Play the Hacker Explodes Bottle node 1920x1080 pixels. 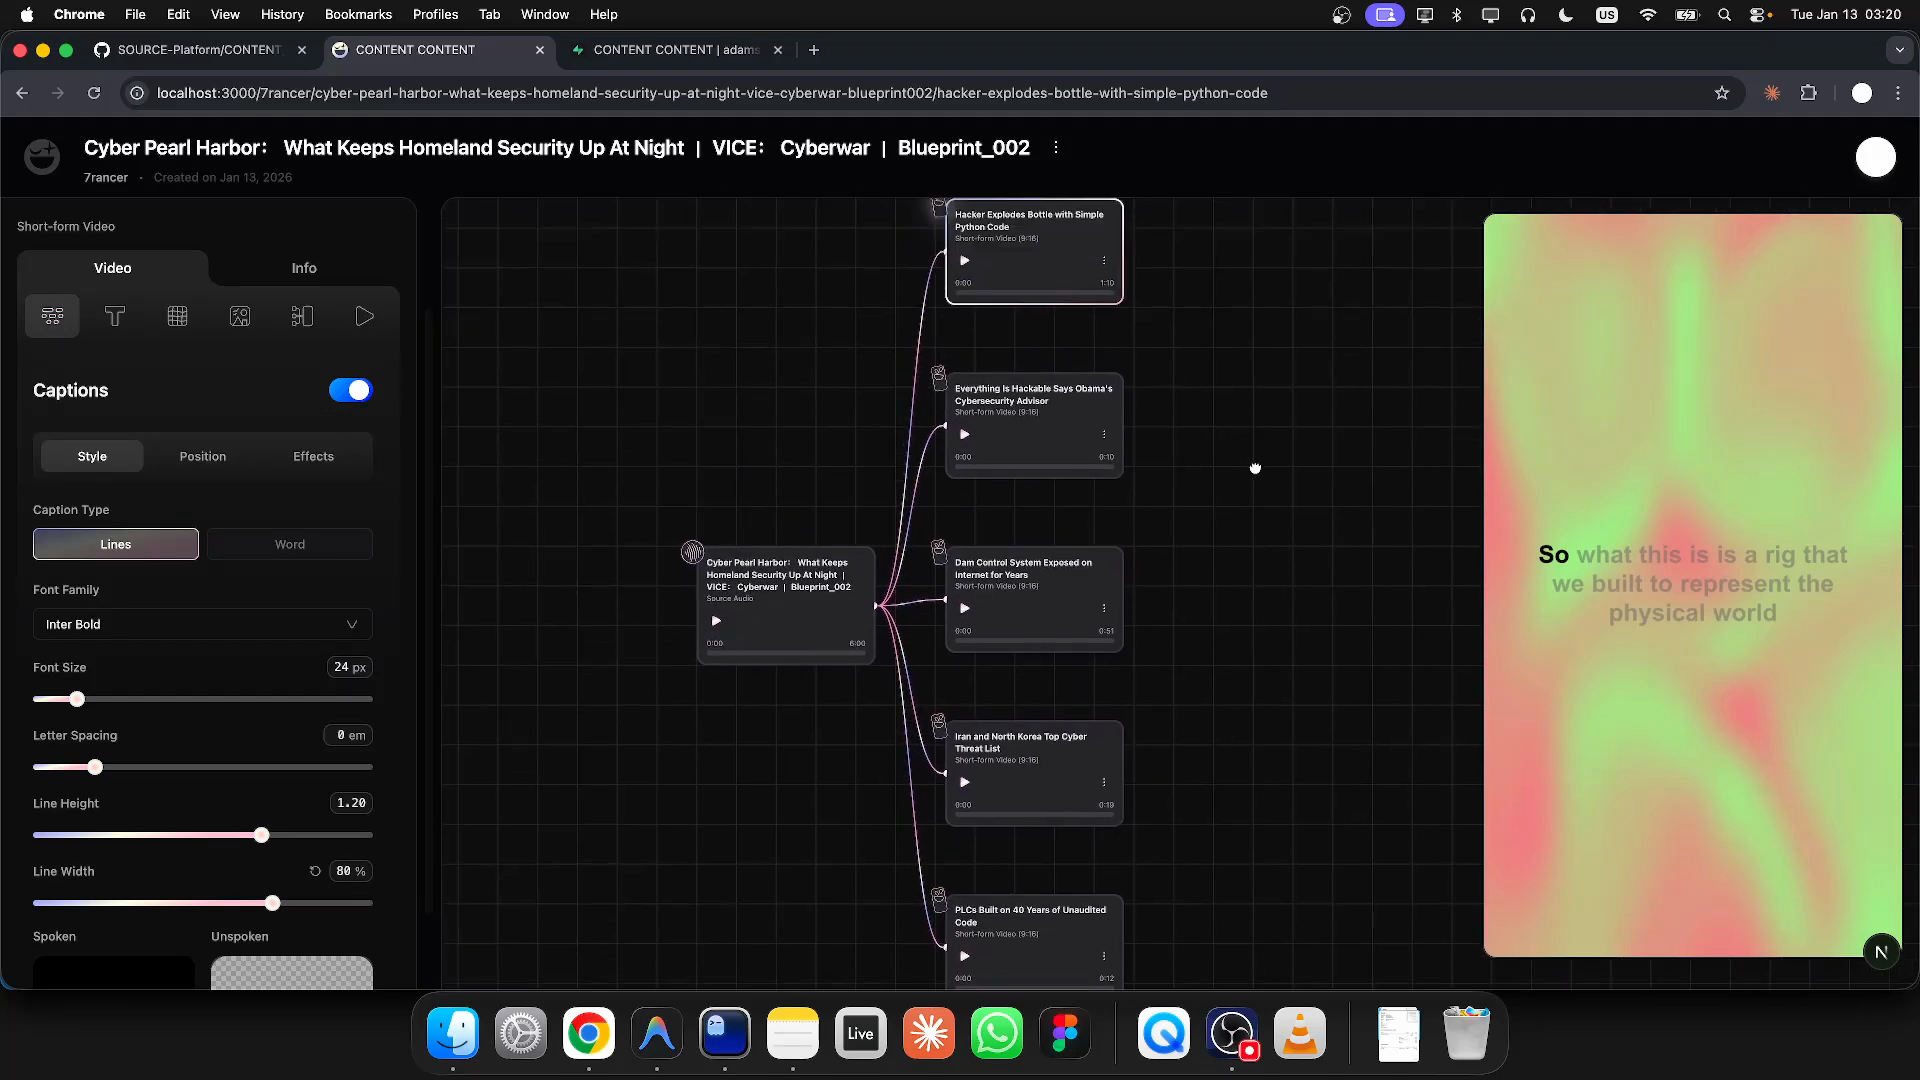pyautogui.click(x=964, y=260)
